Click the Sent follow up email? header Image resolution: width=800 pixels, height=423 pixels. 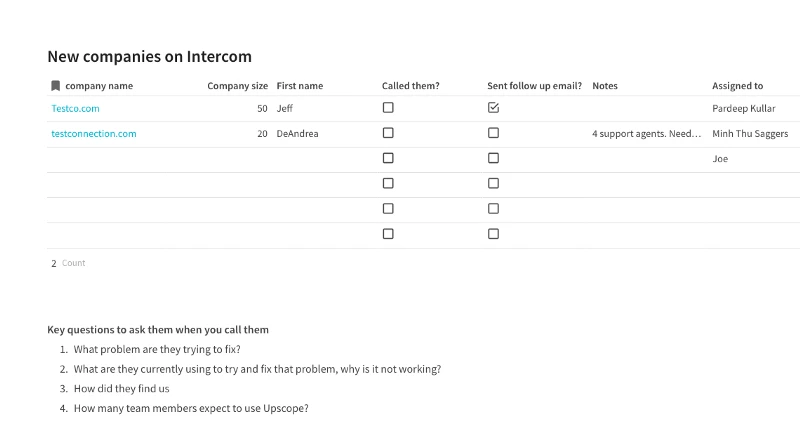pos(534,86)
